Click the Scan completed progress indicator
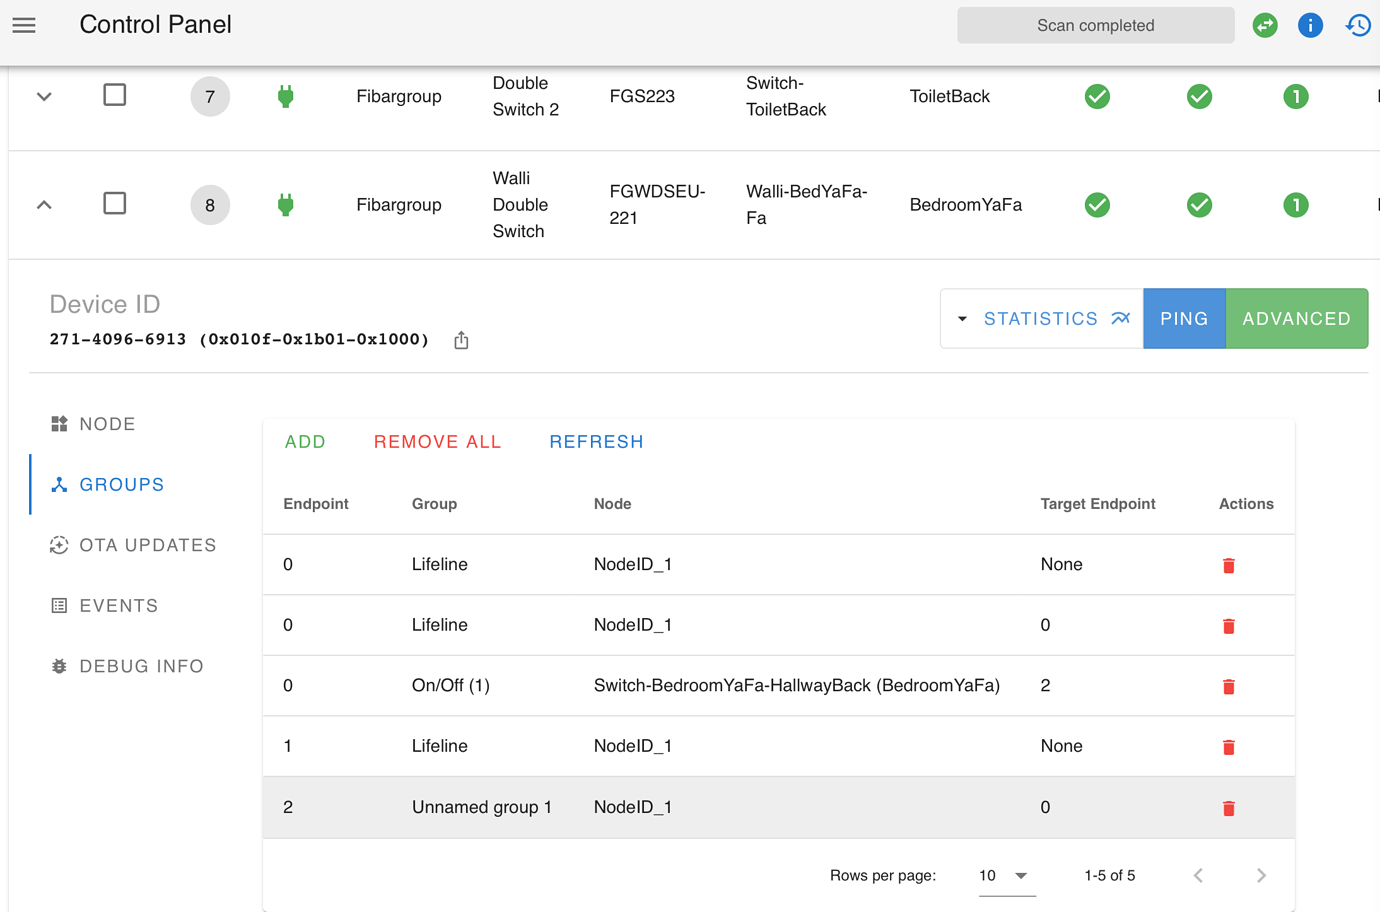Image resolution: width=1380 pixels, height=912 pixels. point(1095,25)
